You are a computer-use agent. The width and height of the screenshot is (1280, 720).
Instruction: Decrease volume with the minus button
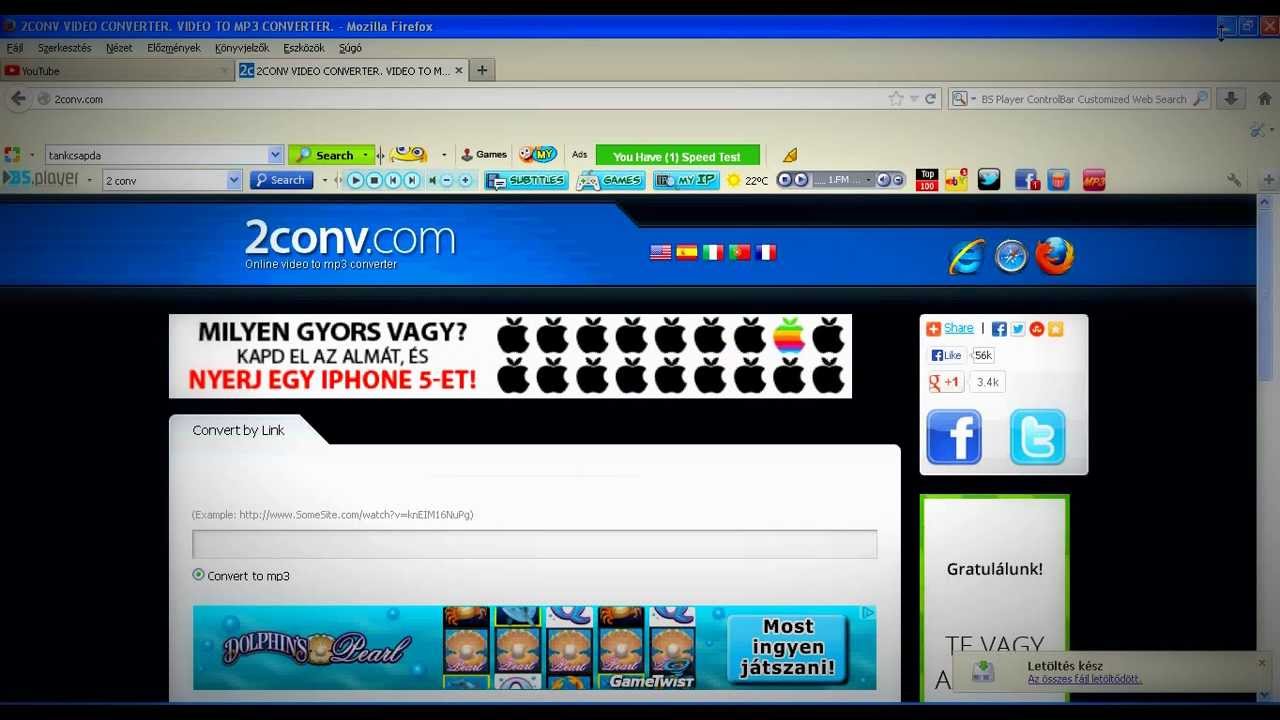[447, 180]
